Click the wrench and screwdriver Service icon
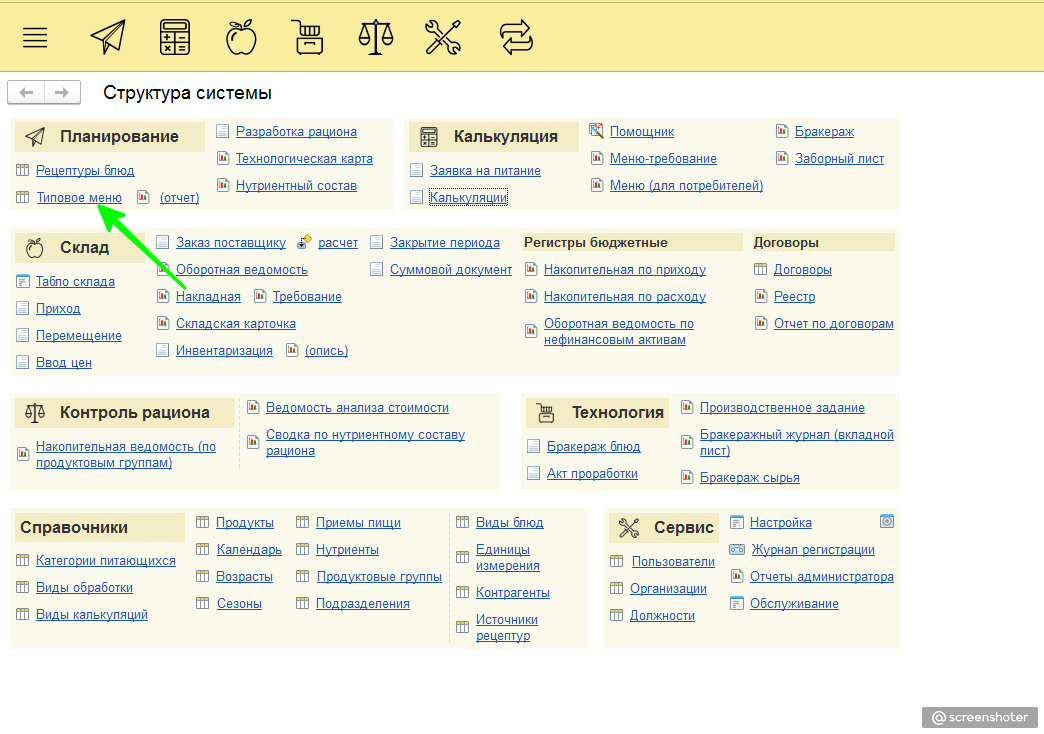This screenshot has width=1044, height=734. [x=442, y=38]
